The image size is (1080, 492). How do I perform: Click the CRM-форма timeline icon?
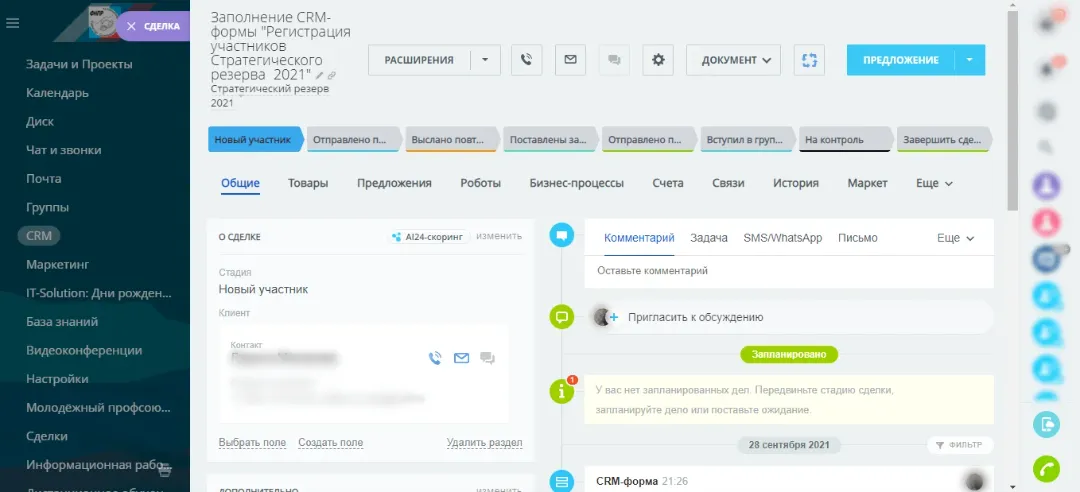[x=562, y=481]
